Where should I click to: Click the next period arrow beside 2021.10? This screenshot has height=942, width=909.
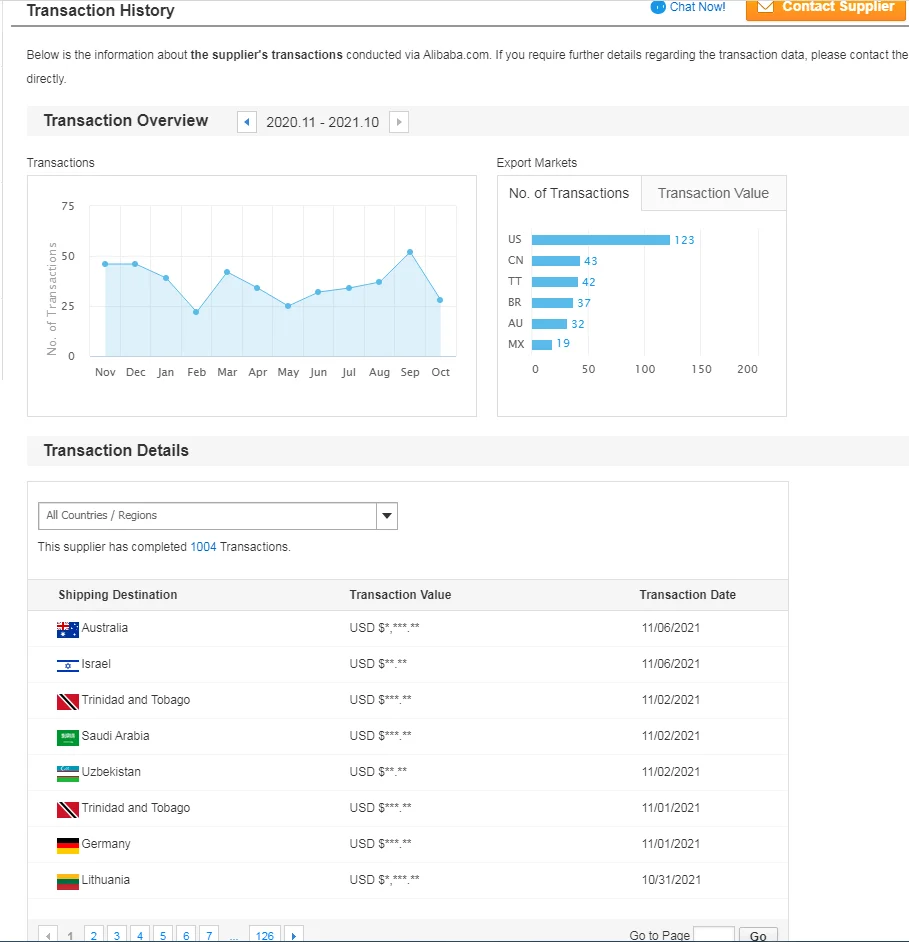pos(399,122)
